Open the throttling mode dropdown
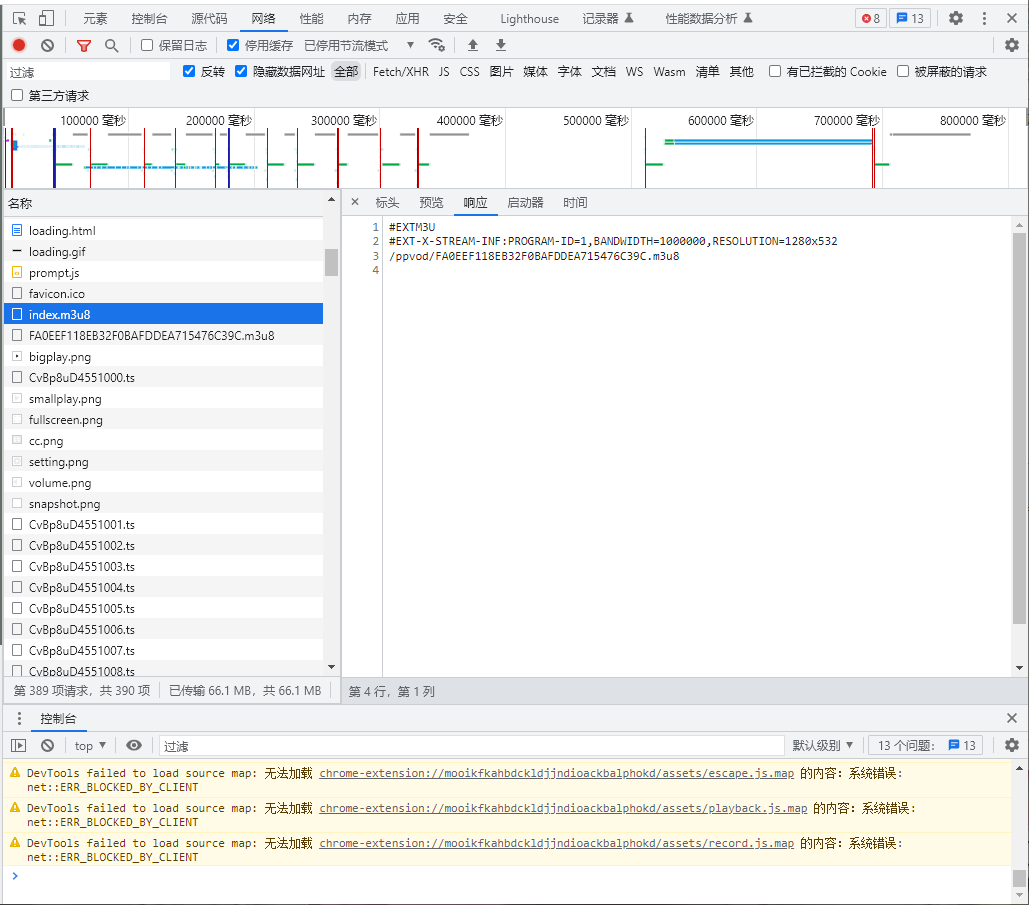Screen dimensions: 1029x905 360,45
